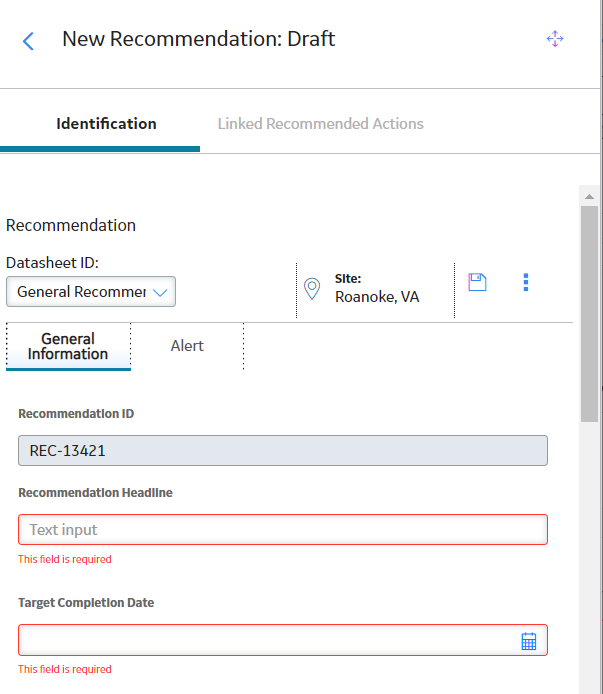Go back using the left chevron arrow
The width and height of the screenshot is (603, 694).
[28, 41]
